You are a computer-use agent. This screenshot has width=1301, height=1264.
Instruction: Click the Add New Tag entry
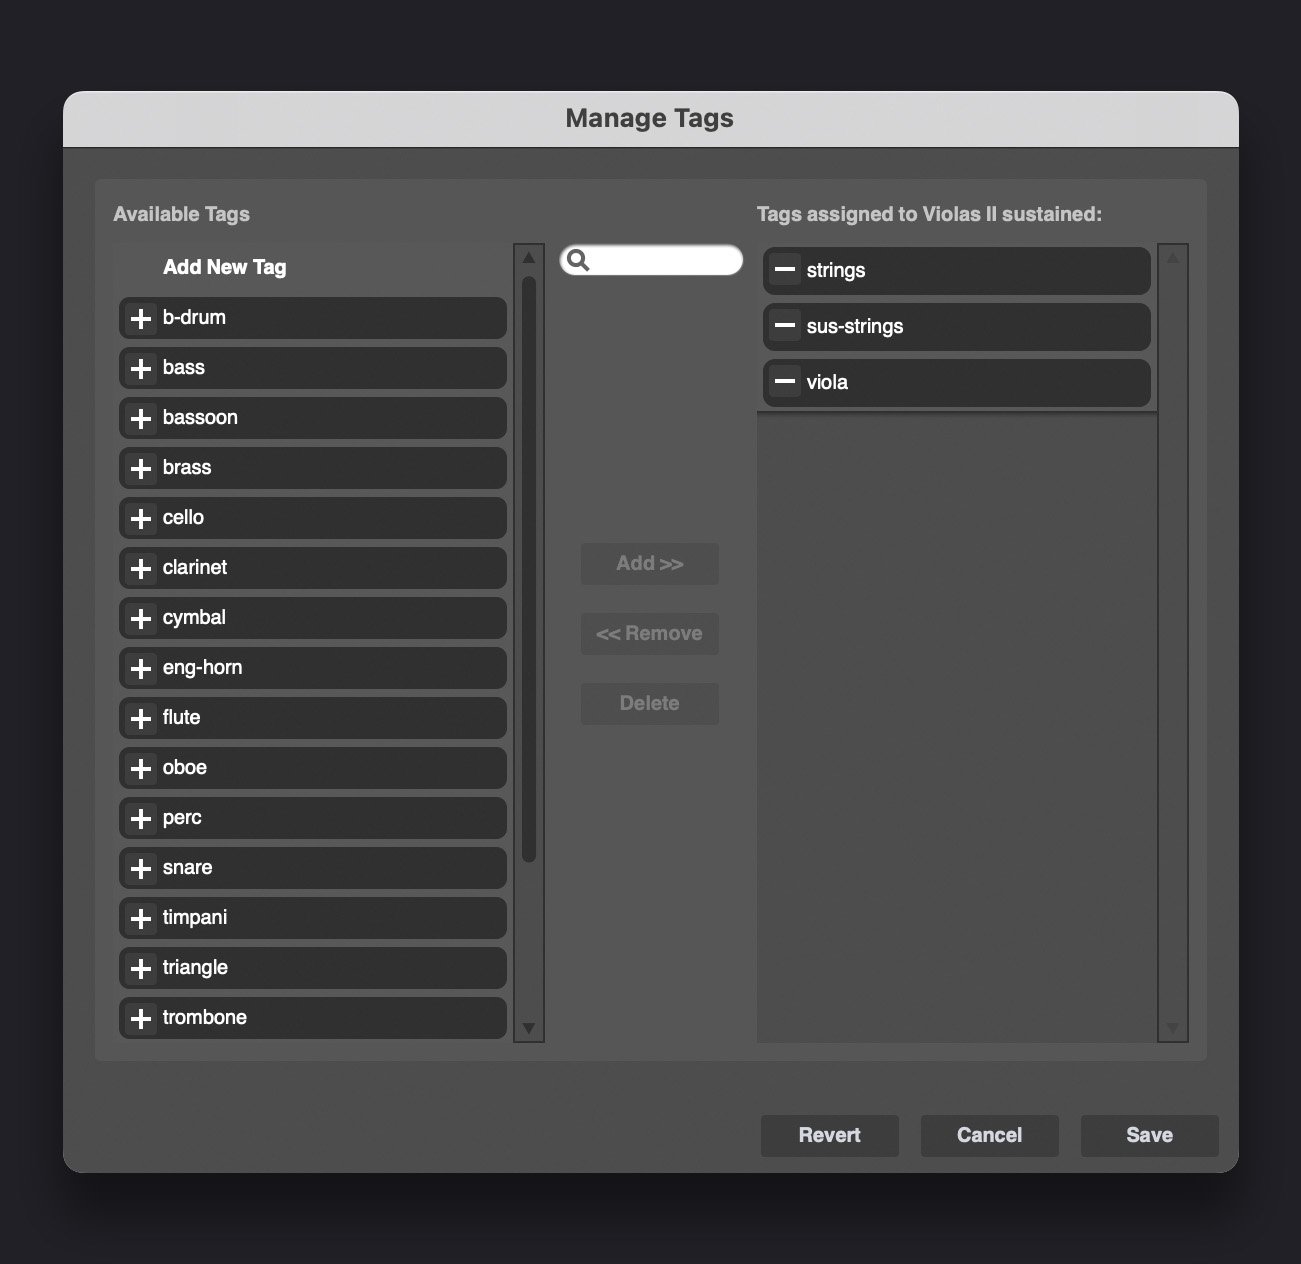(x=224, y=267)
